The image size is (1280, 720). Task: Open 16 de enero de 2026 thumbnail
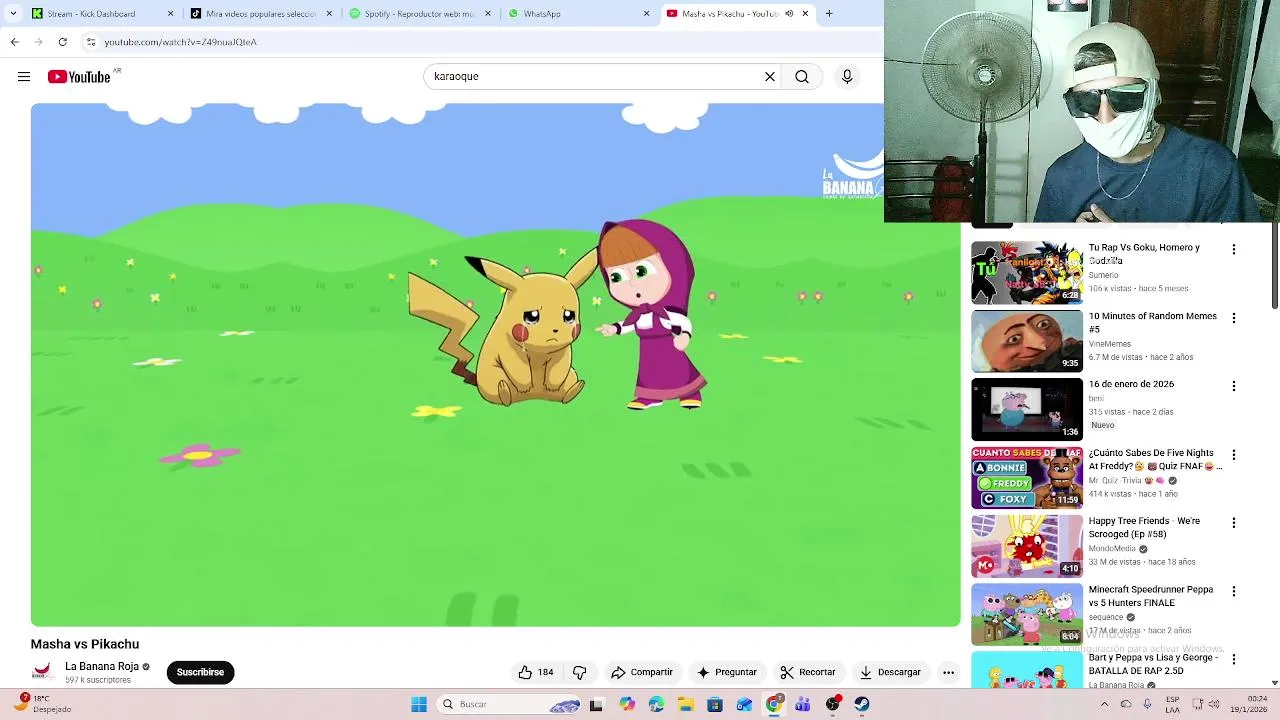pyautogui.click(x=1027, y=409)
